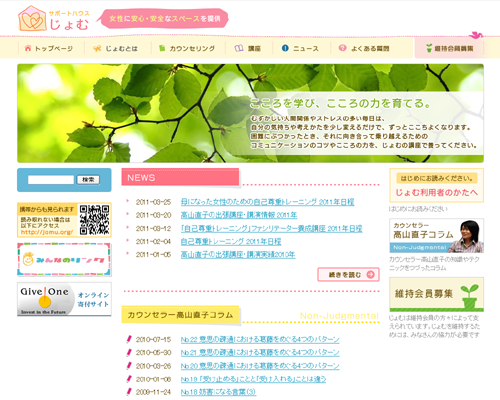Click the Give One オンライン寄付サイト banner

[x=64, y=299]
